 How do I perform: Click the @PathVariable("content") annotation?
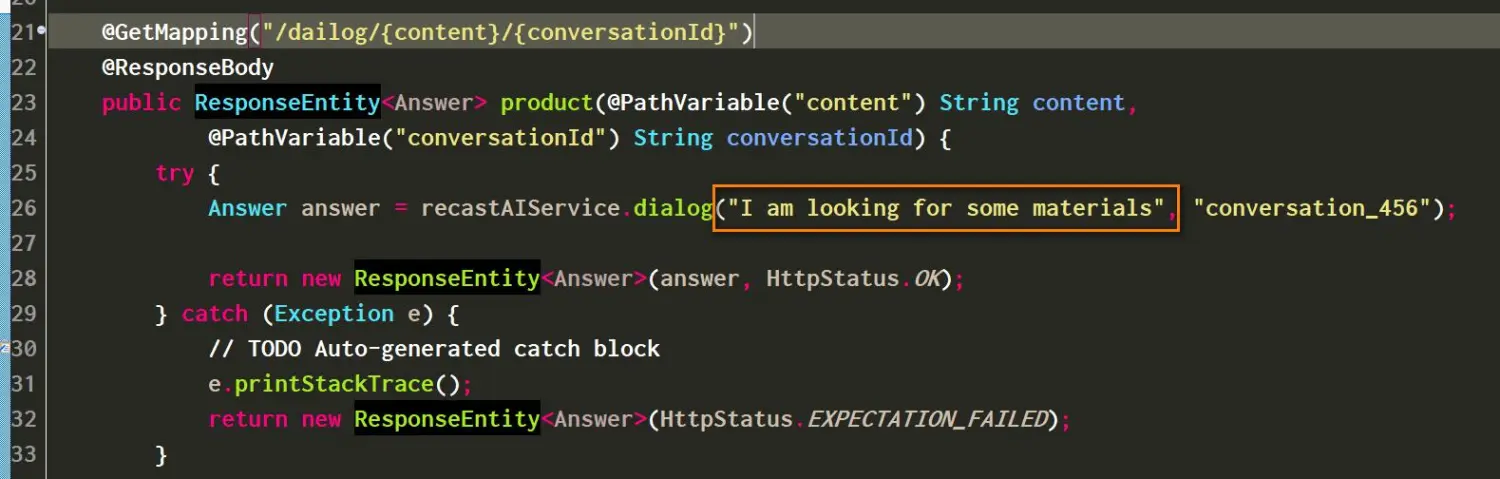pyautogui.click(x=767, y=103)
